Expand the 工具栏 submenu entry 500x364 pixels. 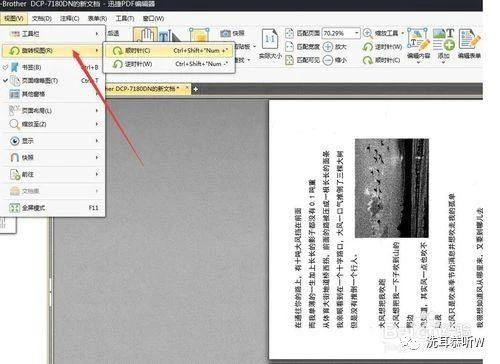(x=53, y=34)
